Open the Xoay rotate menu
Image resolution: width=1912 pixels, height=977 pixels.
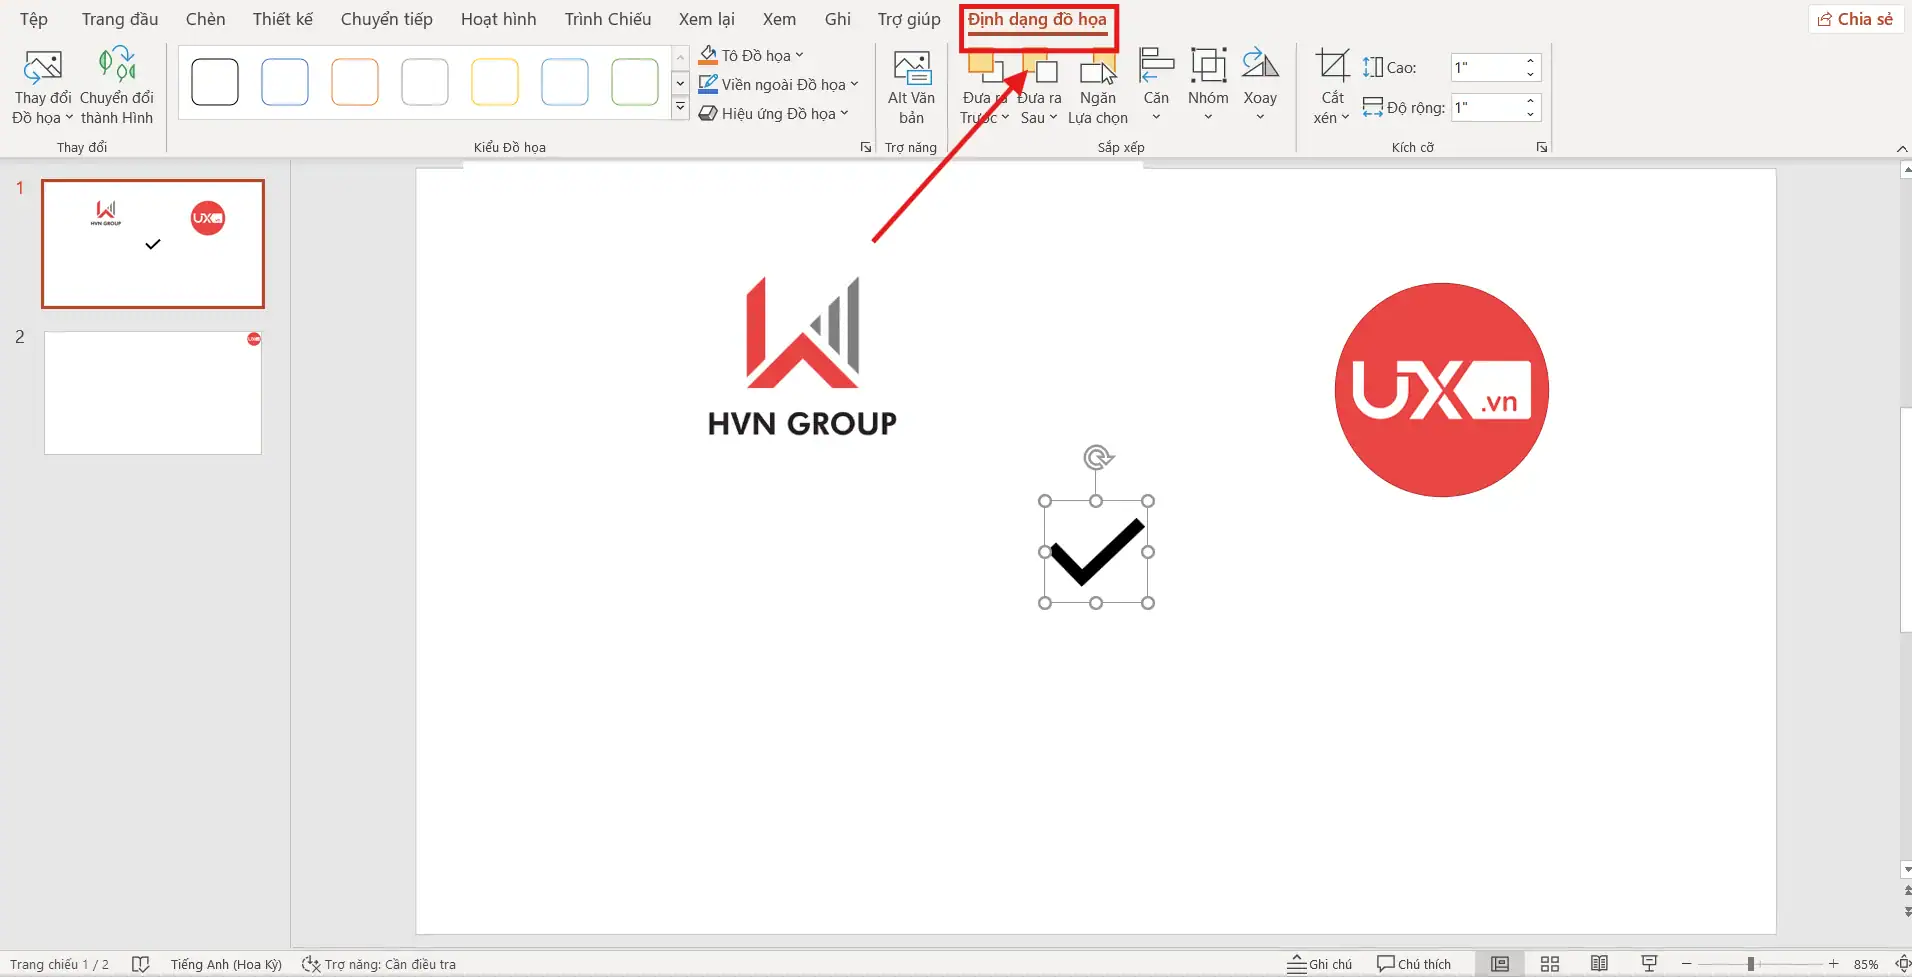click(1260, 87)
